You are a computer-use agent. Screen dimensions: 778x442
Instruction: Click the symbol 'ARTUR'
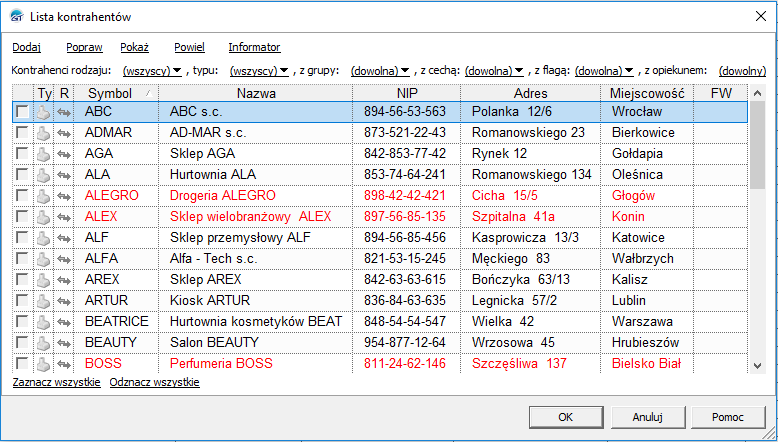tap(106, 301)
